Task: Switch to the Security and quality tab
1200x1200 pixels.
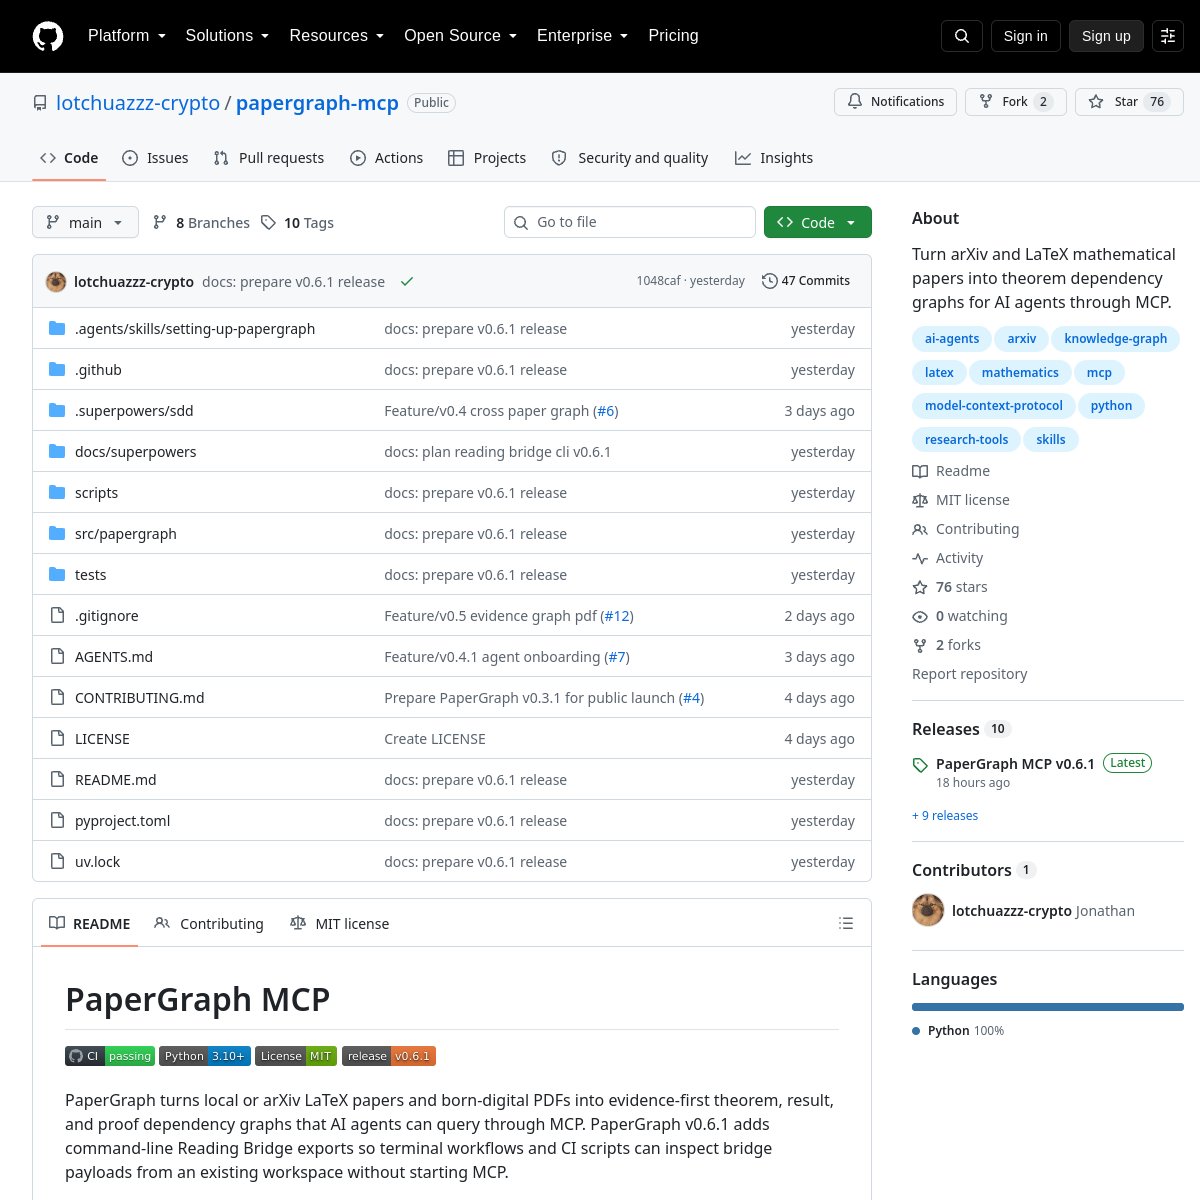Action: click(630, 158)
